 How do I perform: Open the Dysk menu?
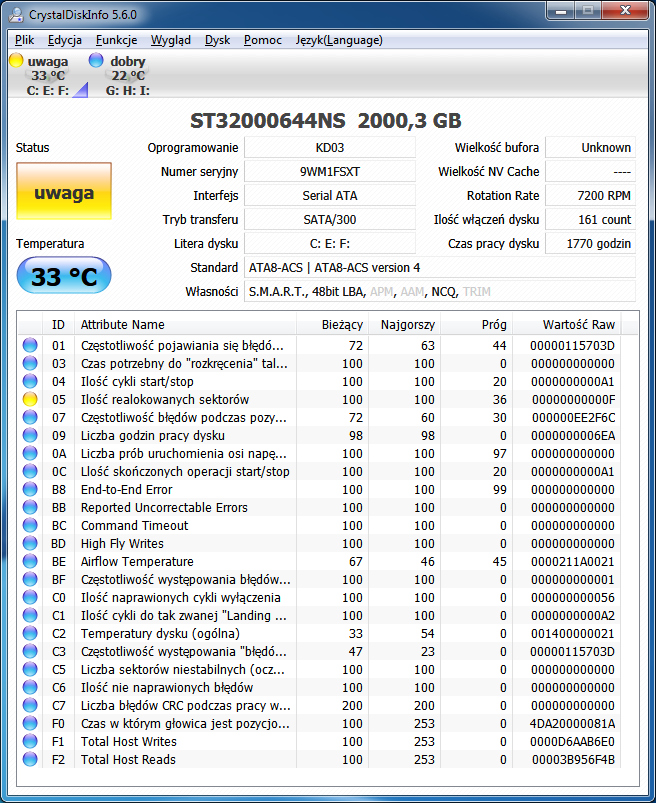click(217, 40)
